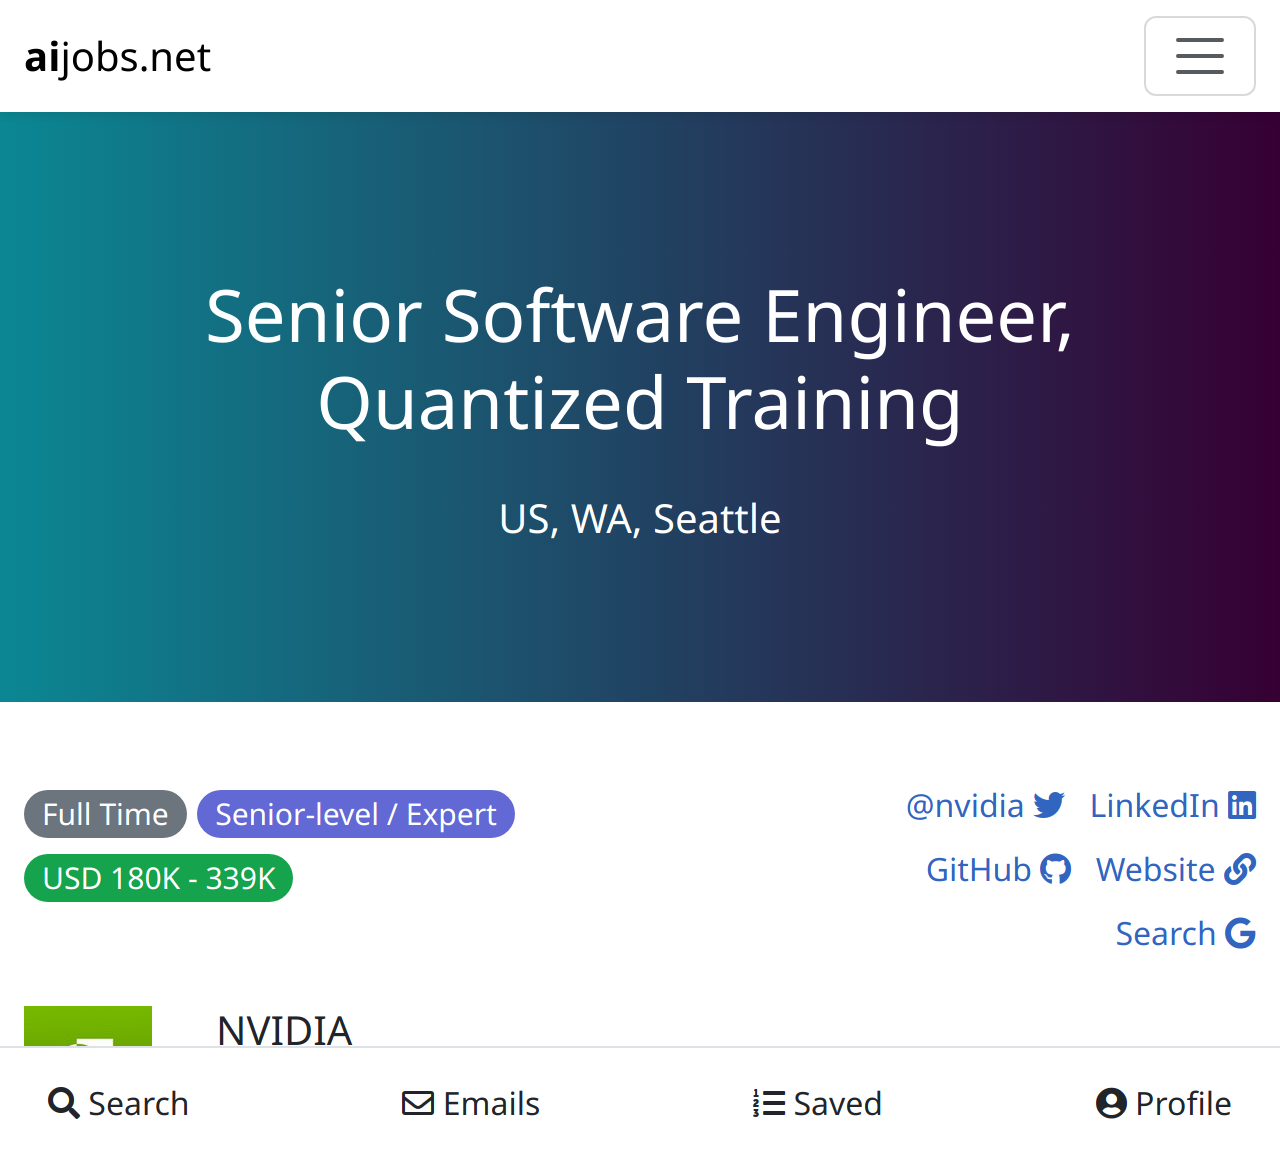Click the USD 180K - 339K salary badge
The width and height of the screenshot is (1280, 1160).
[x=158, y=878]
